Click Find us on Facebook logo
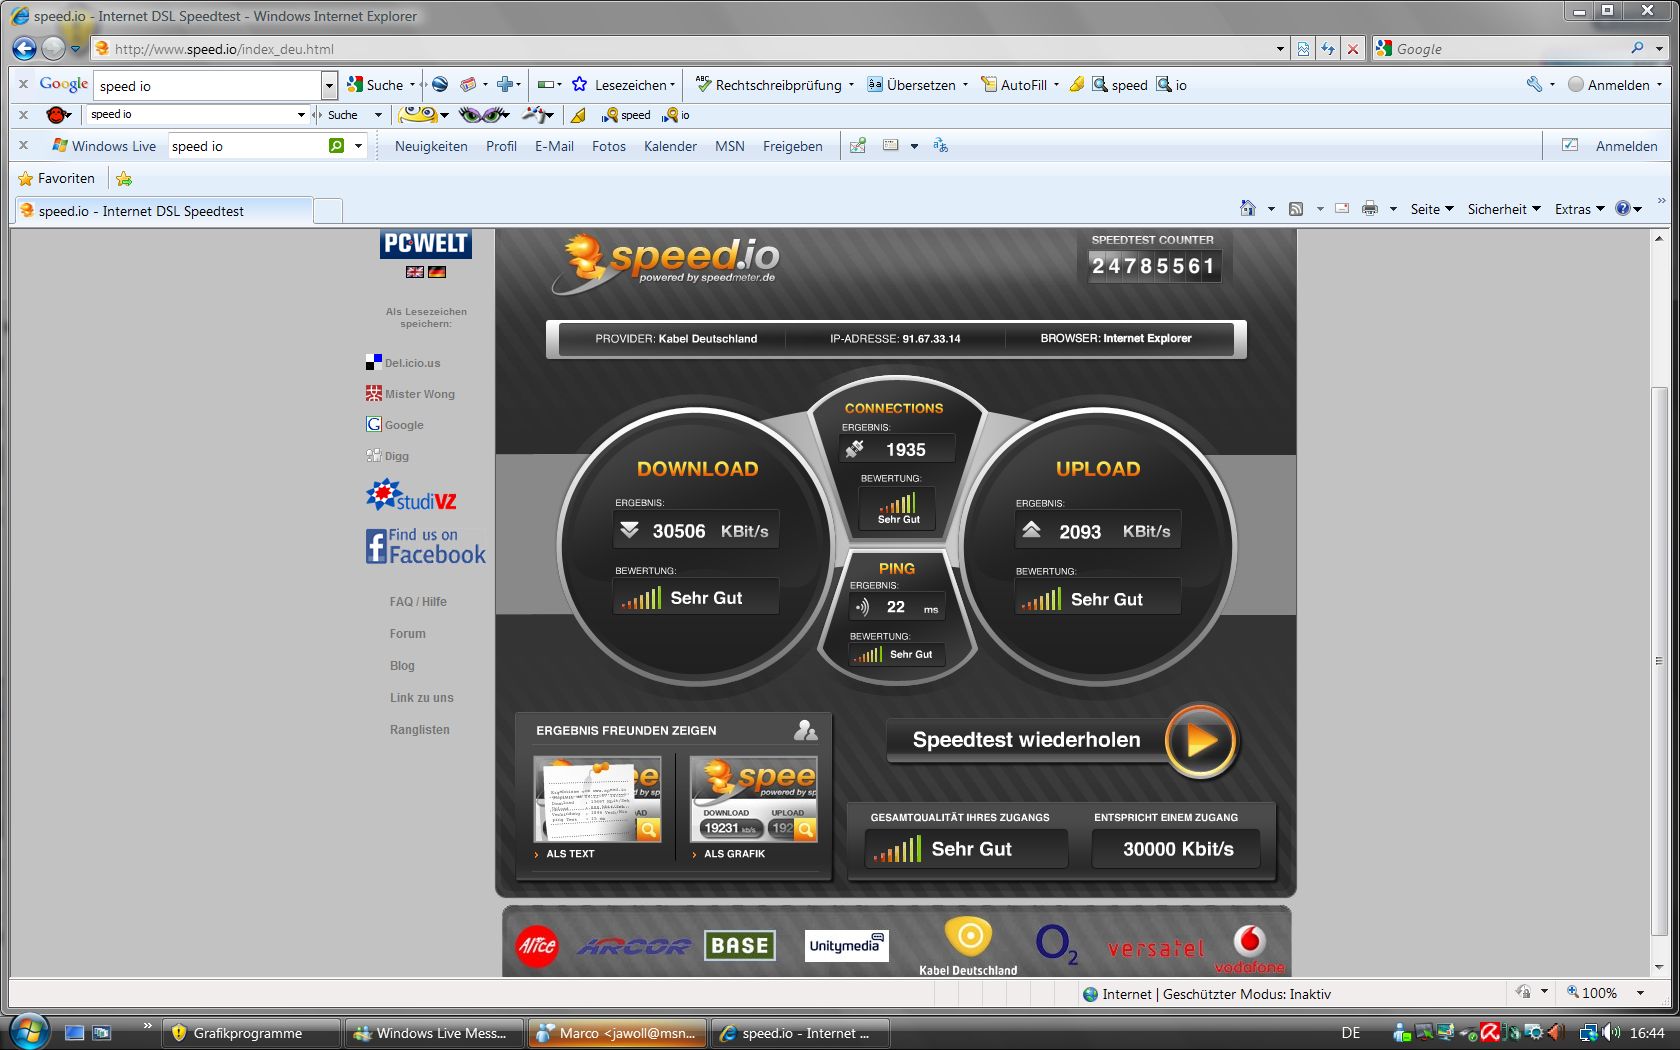The image size is (1680, 1050). pyautogui.click(x=426, y=546)
